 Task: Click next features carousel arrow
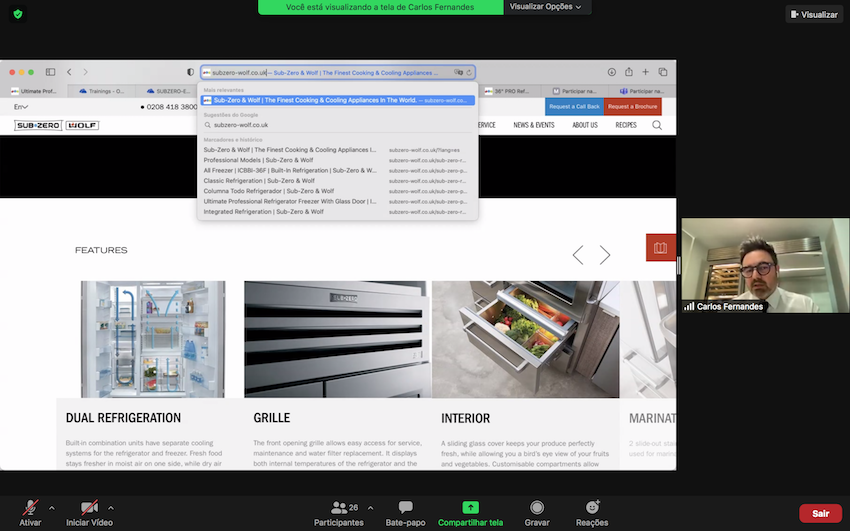[x=605, y=255]
